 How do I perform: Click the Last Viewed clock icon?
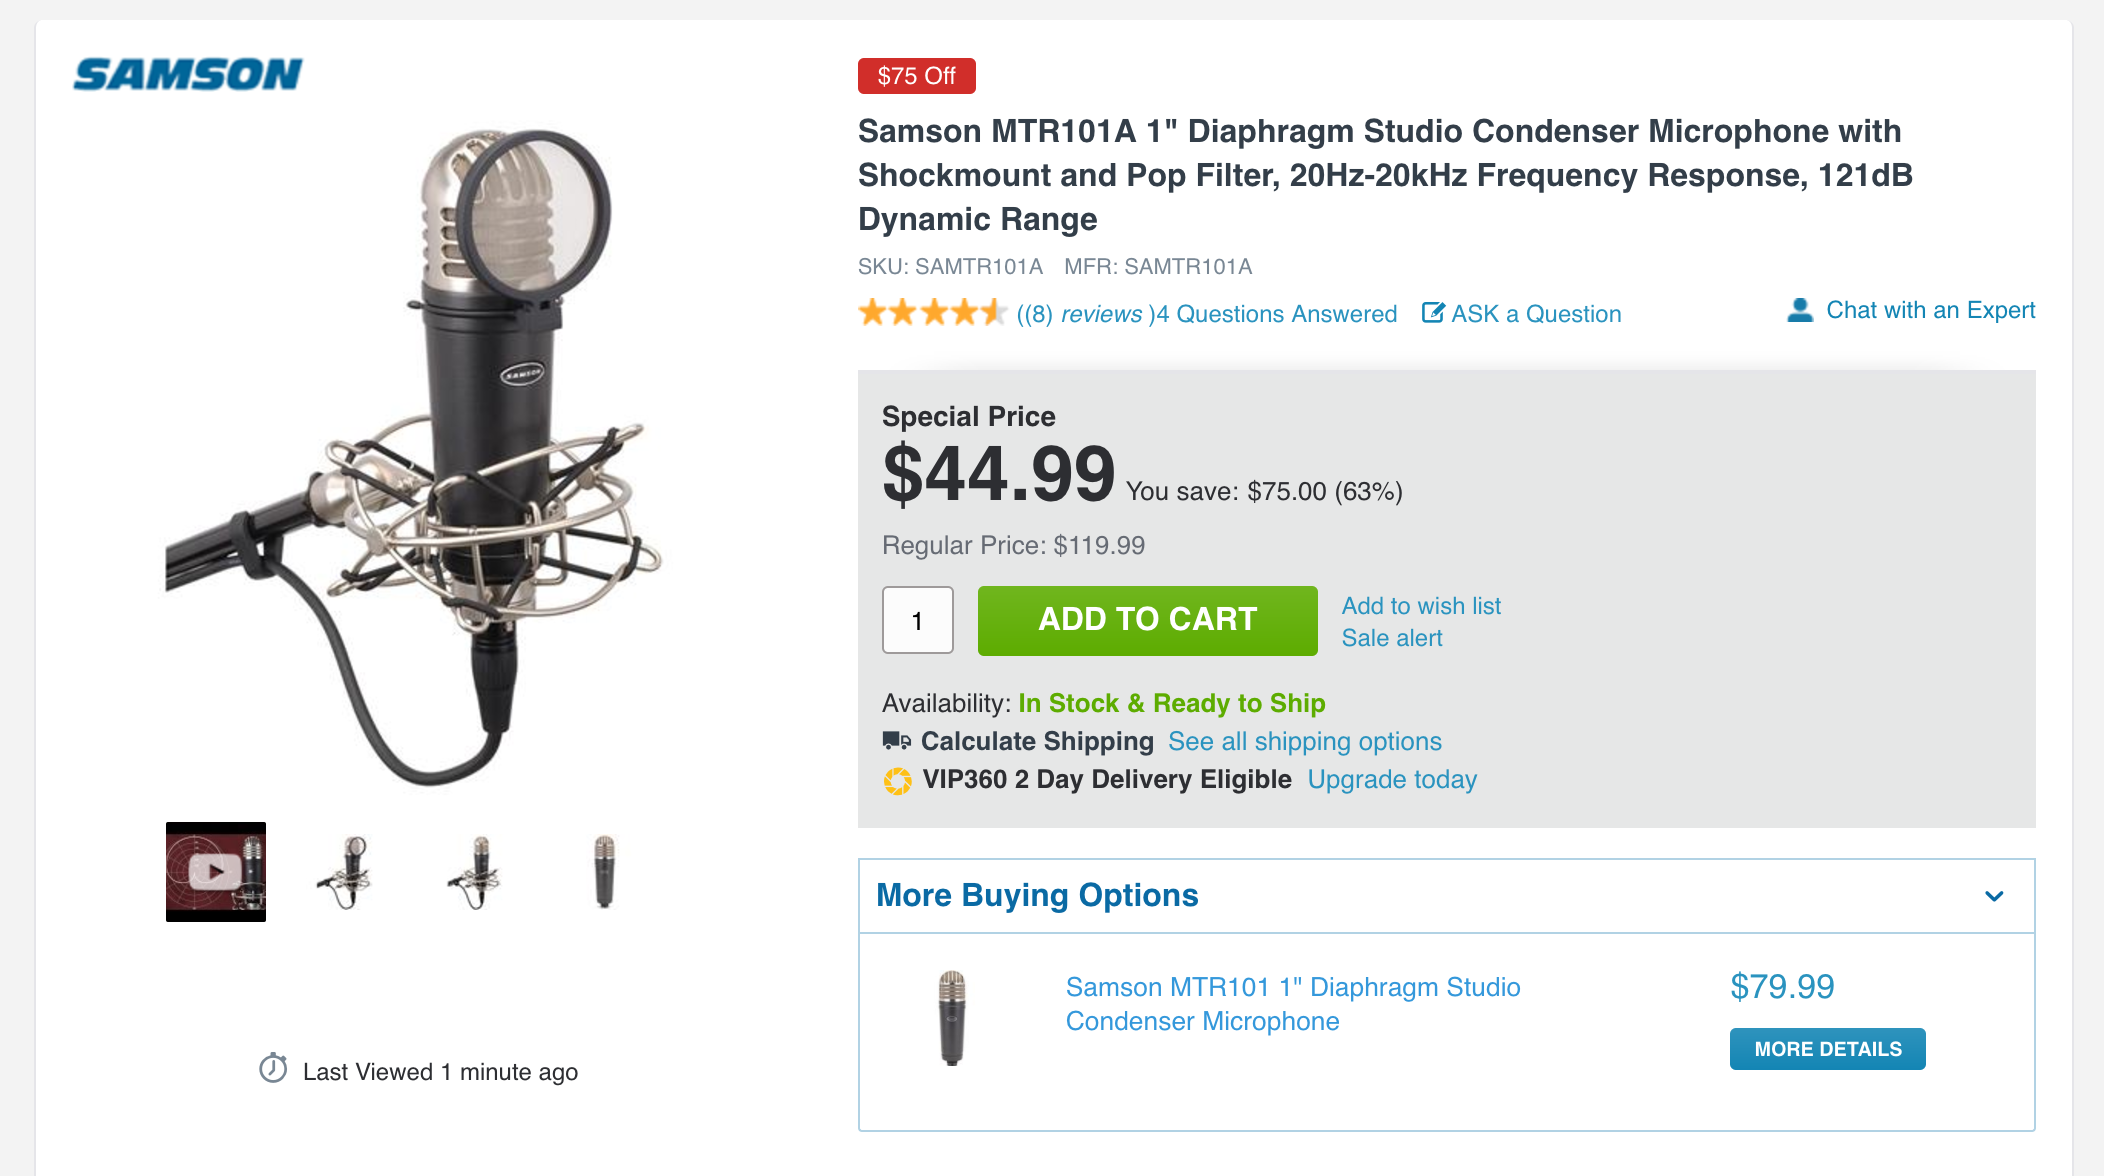coord(273,1068)
